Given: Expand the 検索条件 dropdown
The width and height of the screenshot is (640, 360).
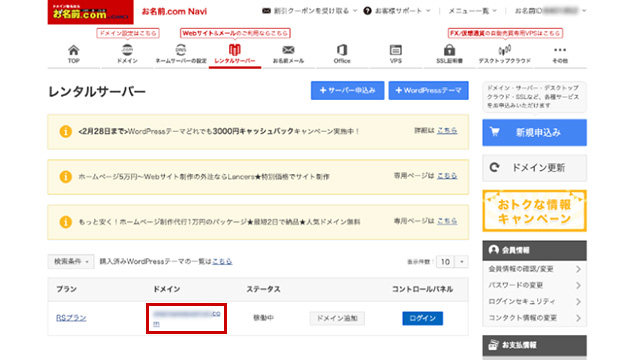Looking at the screenshot, I should (x=71, y=262).
